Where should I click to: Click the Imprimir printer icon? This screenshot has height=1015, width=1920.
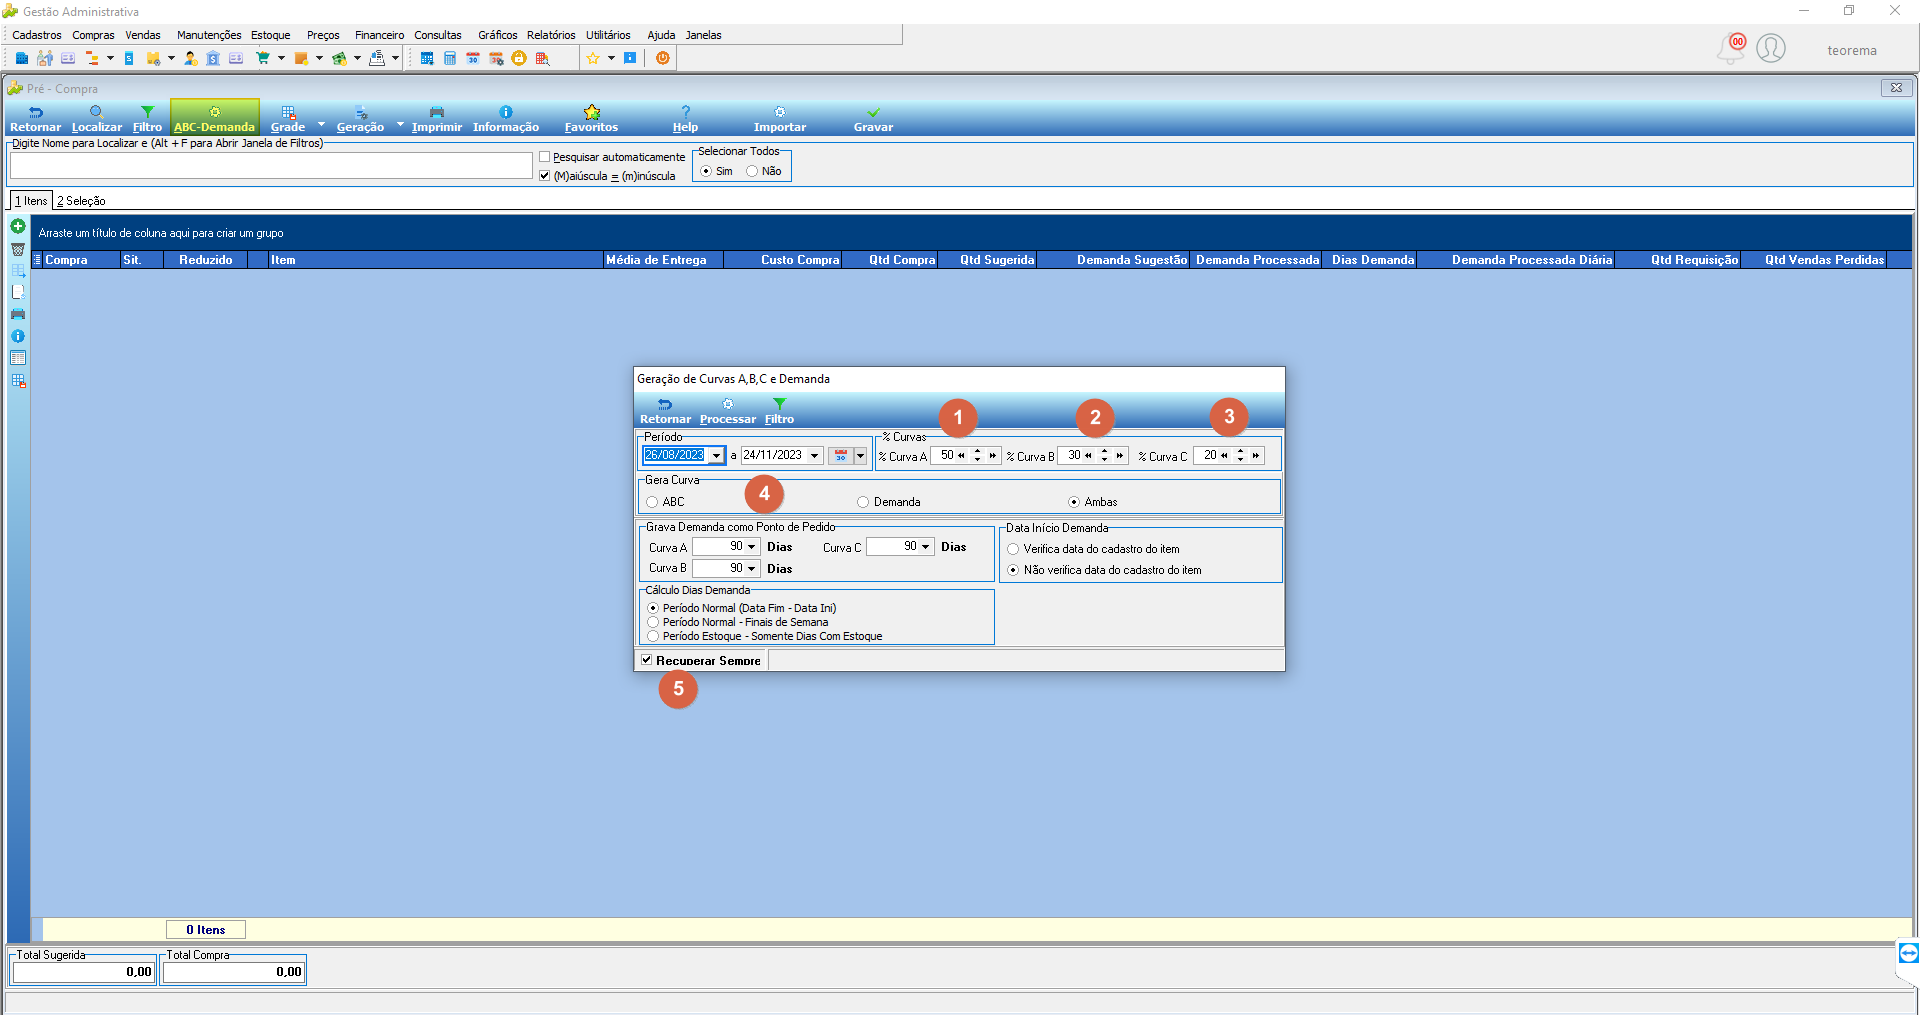tap(437, 112)
